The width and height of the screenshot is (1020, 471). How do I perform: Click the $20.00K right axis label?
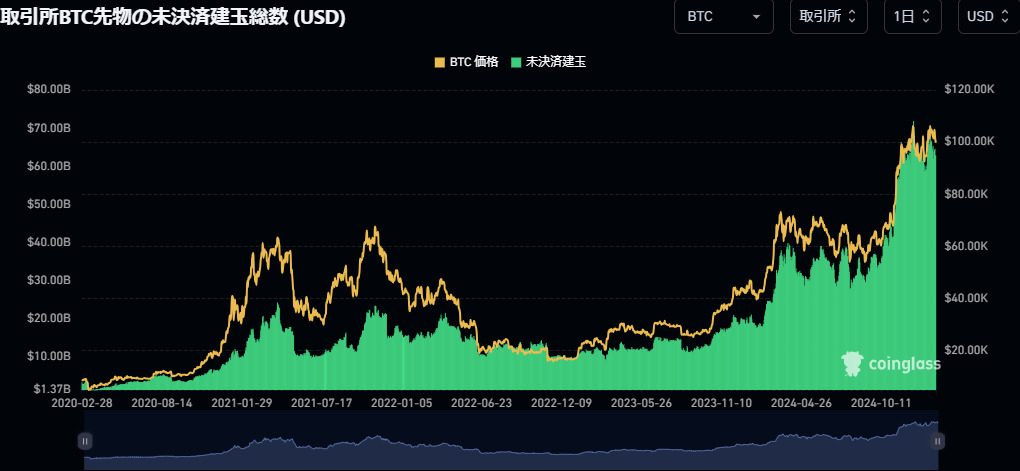[966, 350]
